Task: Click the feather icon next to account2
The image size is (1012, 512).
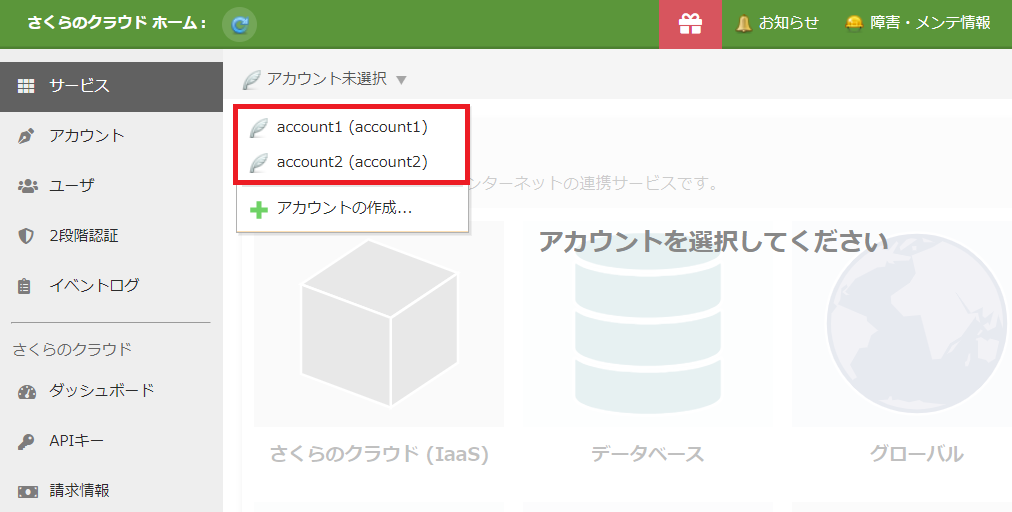Action: coord(259,161)
